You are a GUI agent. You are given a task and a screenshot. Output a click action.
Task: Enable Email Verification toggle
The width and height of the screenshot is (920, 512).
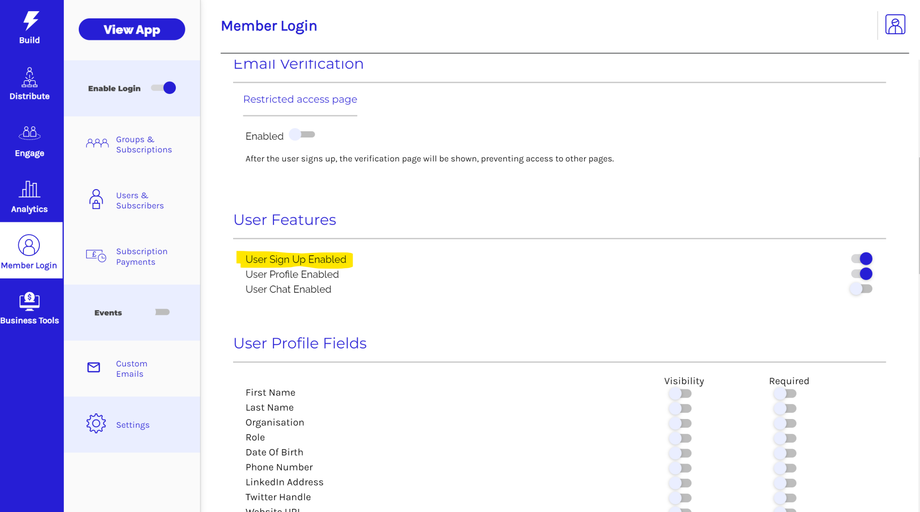302,135
